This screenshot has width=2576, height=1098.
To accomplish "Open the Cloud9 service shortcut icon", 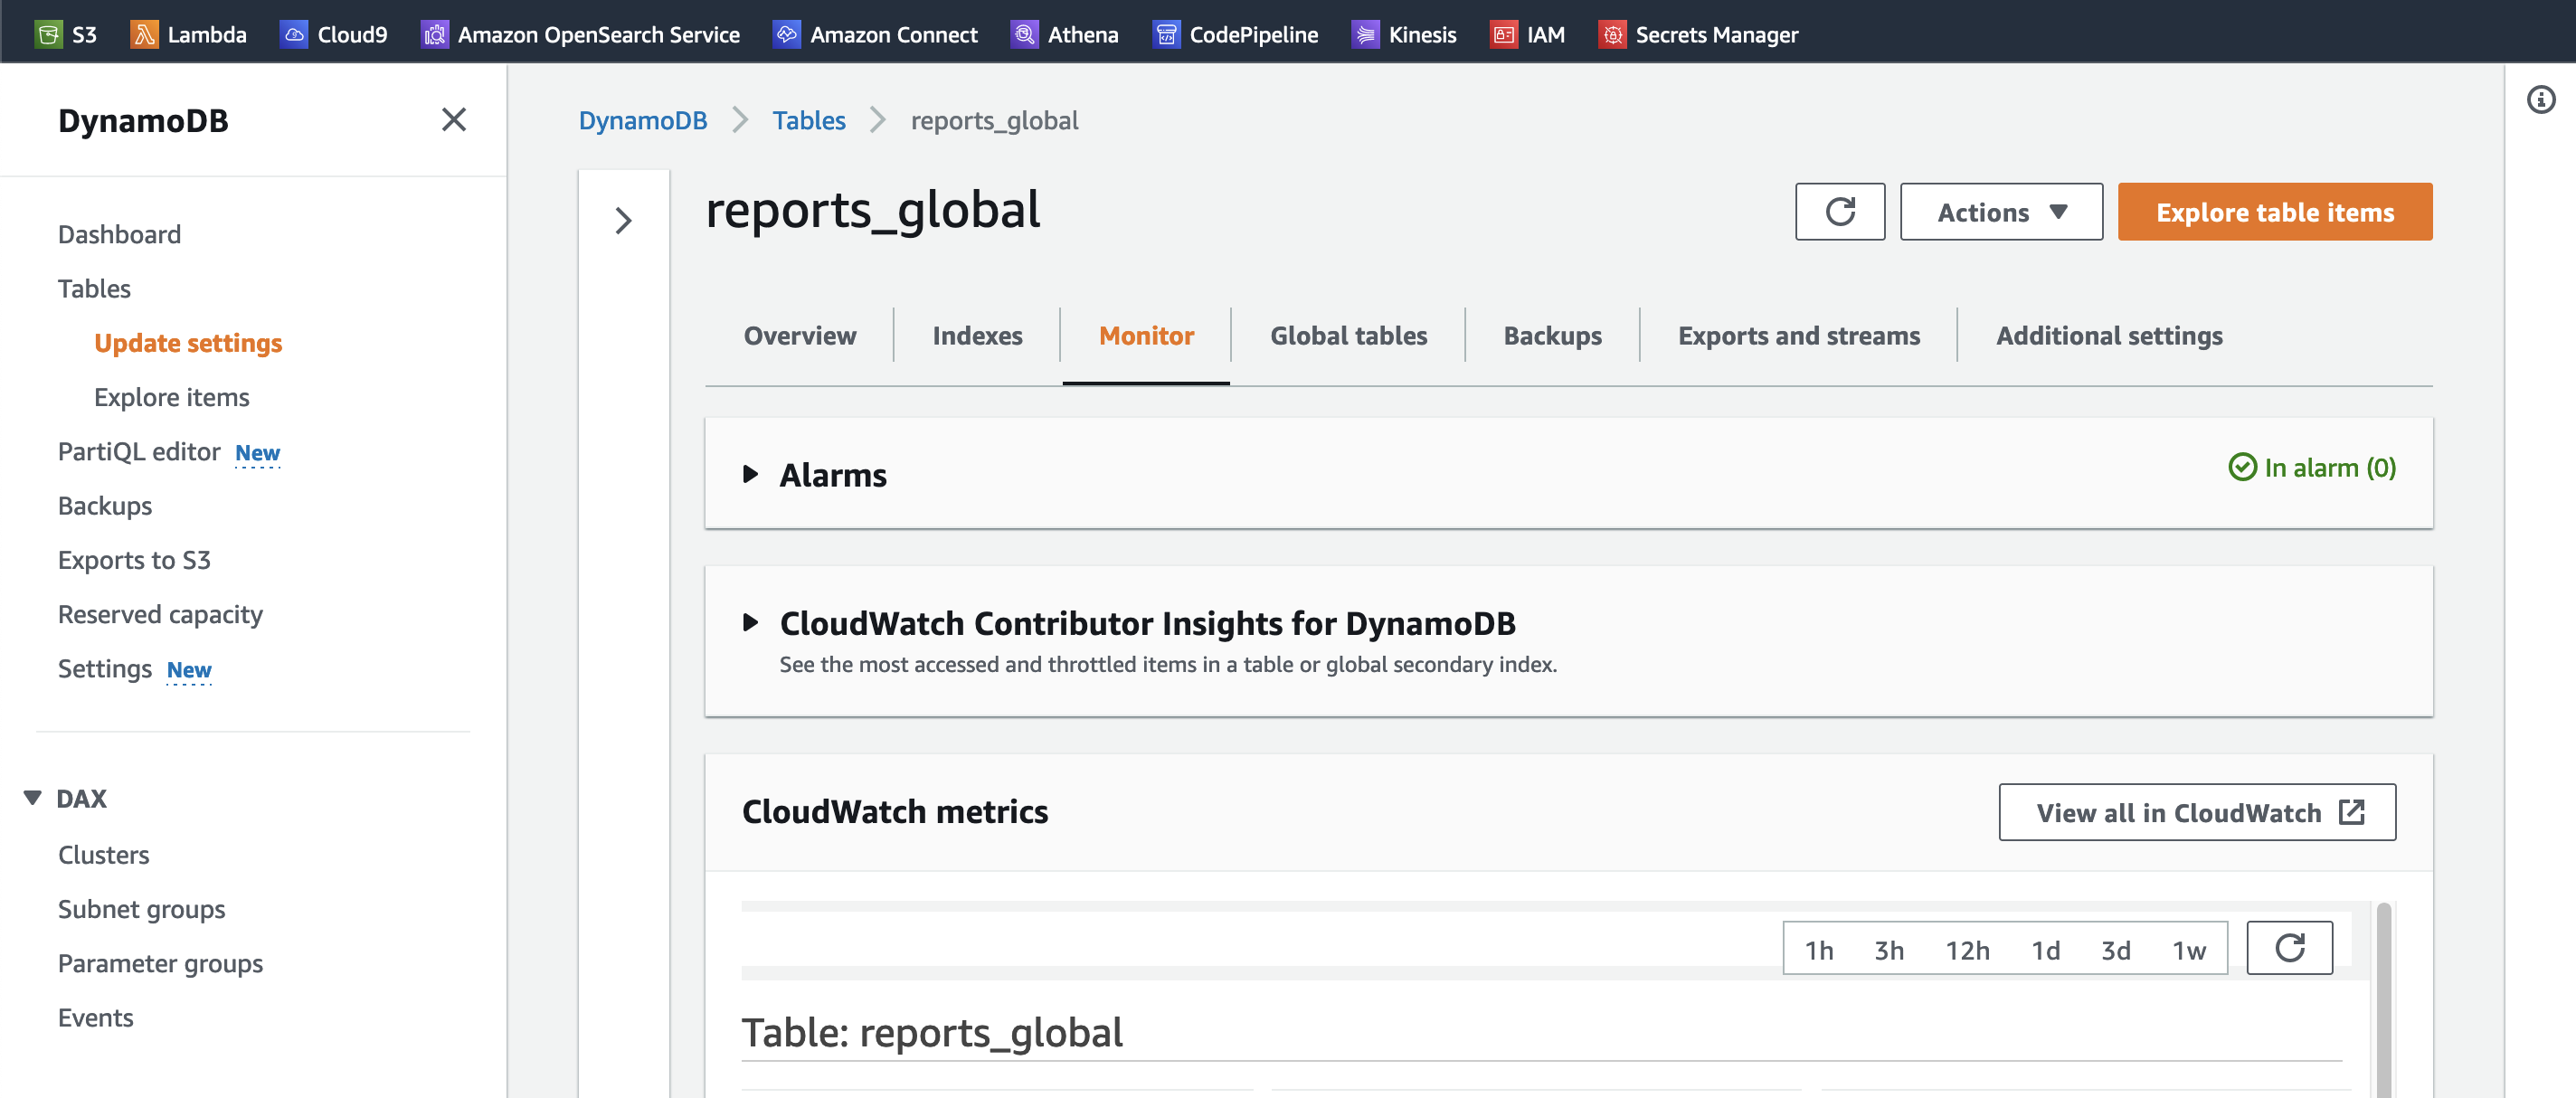I will coord(294,34).
